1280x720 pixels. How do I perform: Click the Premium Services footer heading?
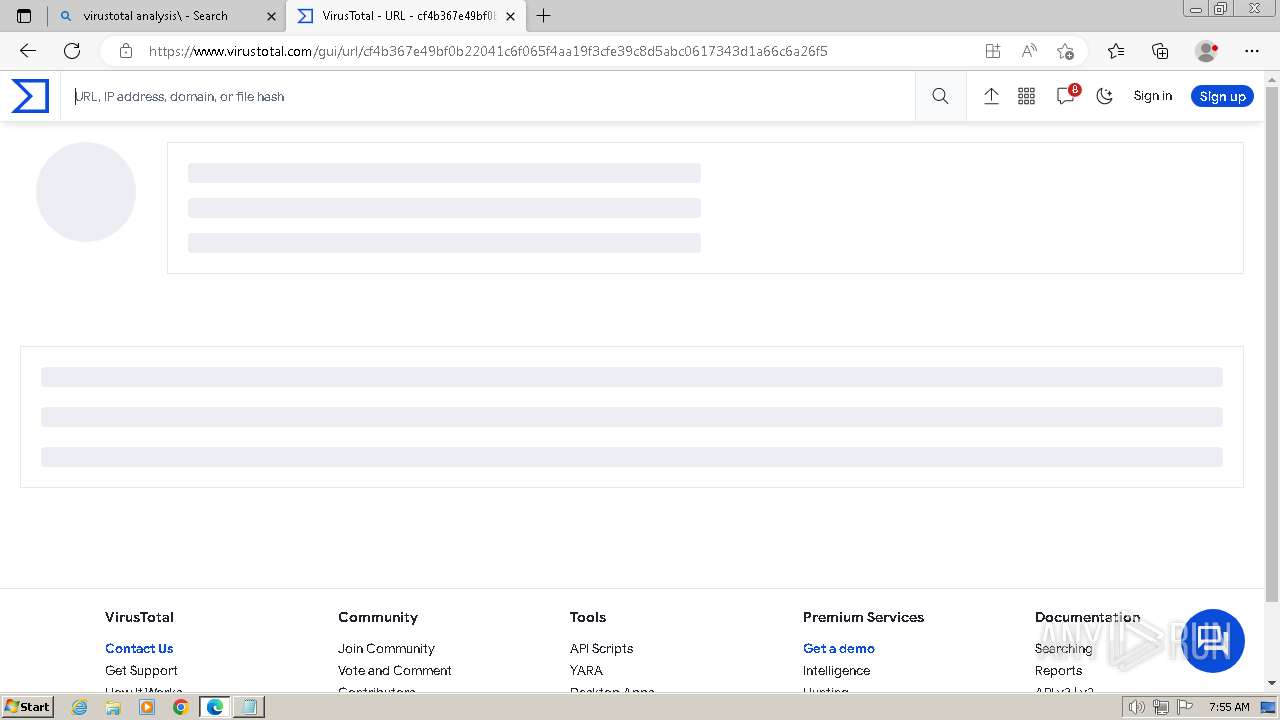click(863, 617)
